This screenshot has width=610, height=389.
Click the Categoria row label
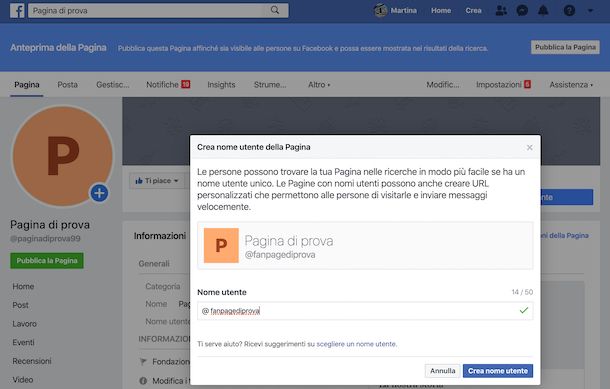[x=163, y=286]
